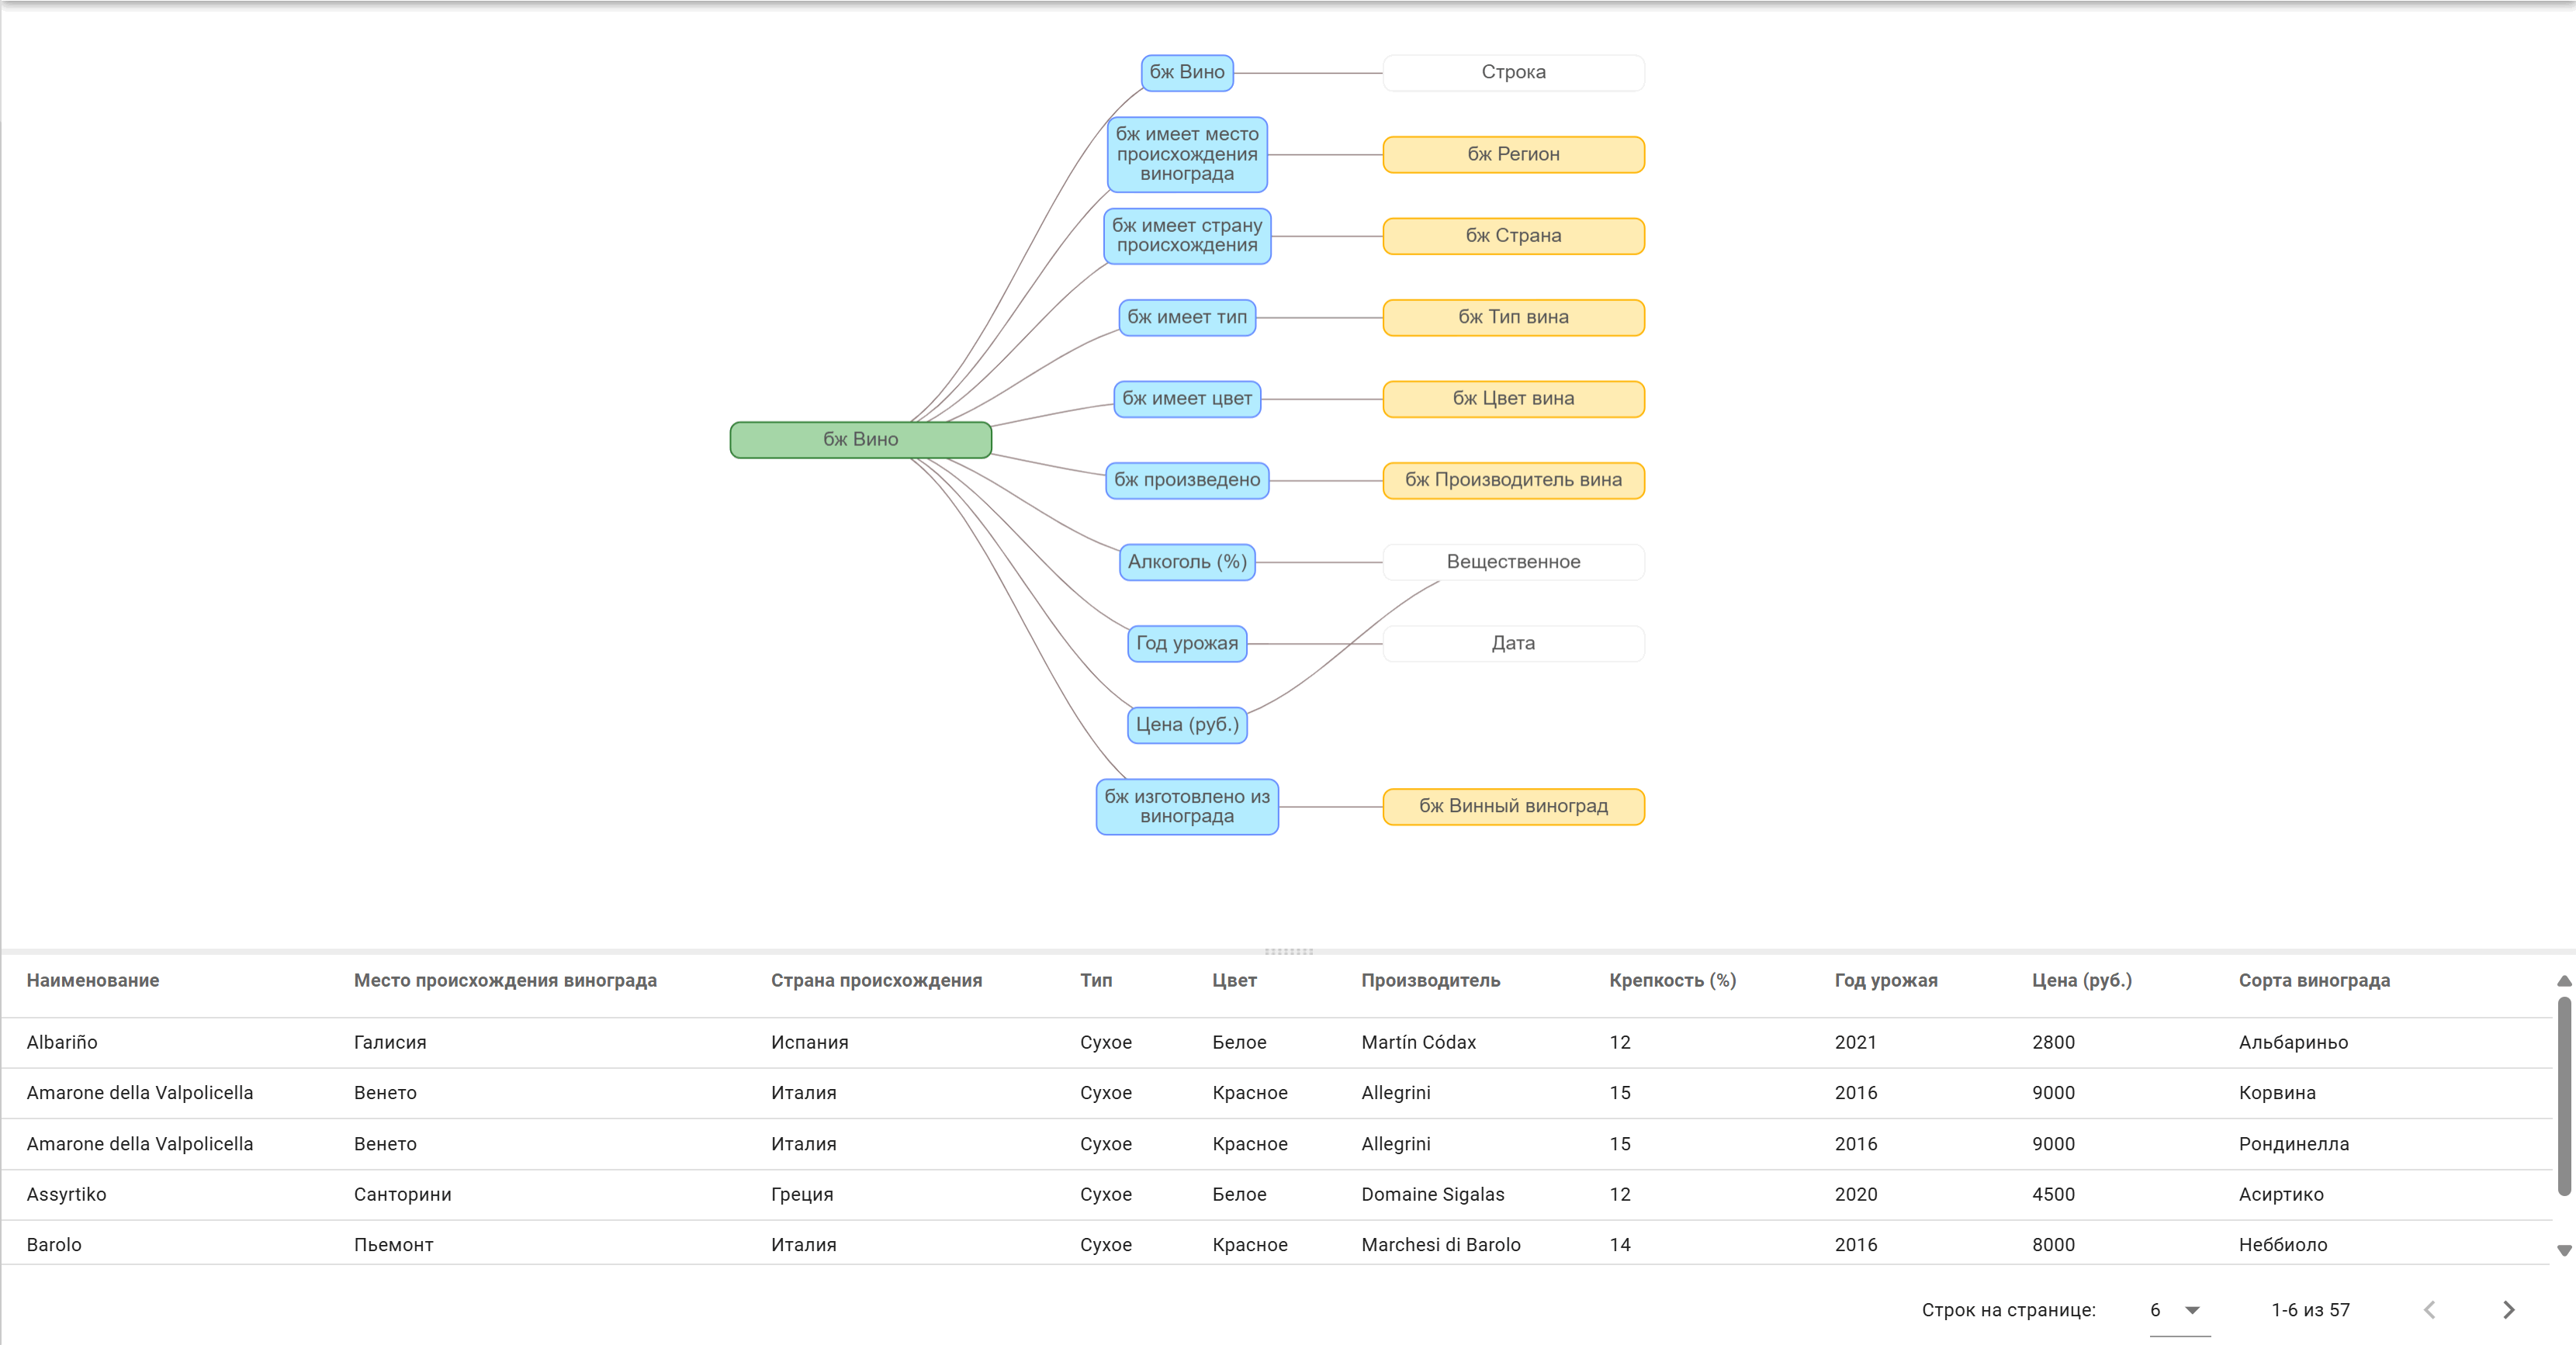This screenshot has width=2576, height=1345.
Task: Click 'Галисия' region cell
Action: coord(390,1042)
